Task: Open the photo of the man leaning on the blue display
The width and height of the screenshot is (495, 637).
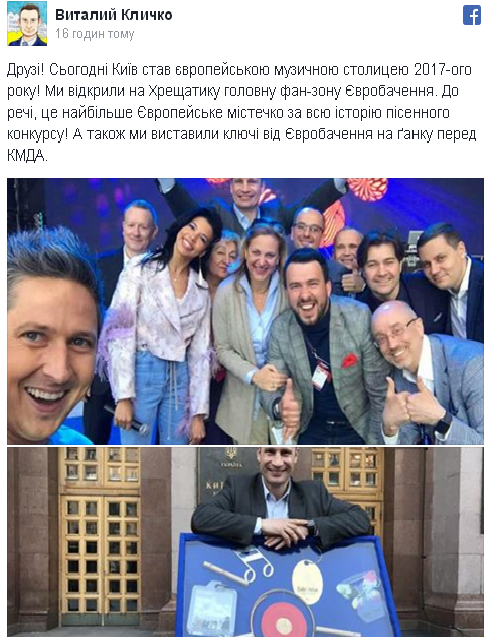Action: click(x=245, y=542)
